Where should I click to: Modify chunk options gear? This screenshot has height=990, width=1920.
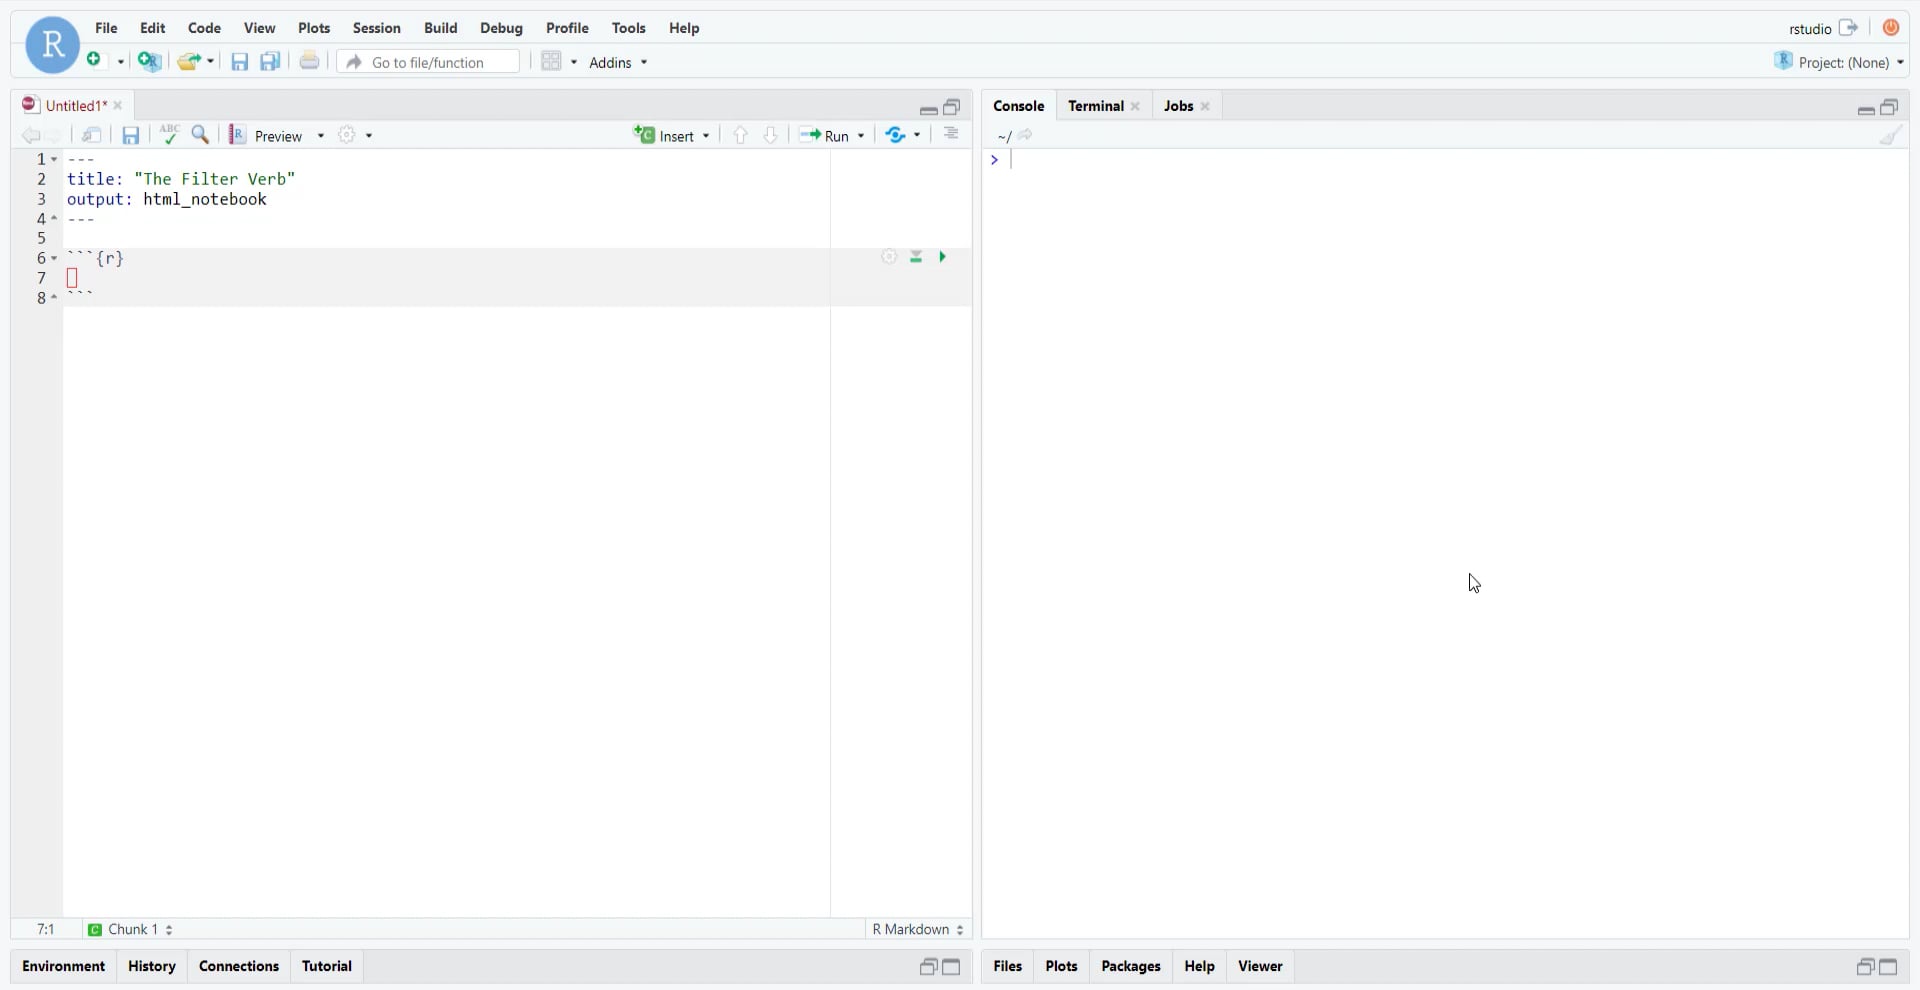[889, 257]
